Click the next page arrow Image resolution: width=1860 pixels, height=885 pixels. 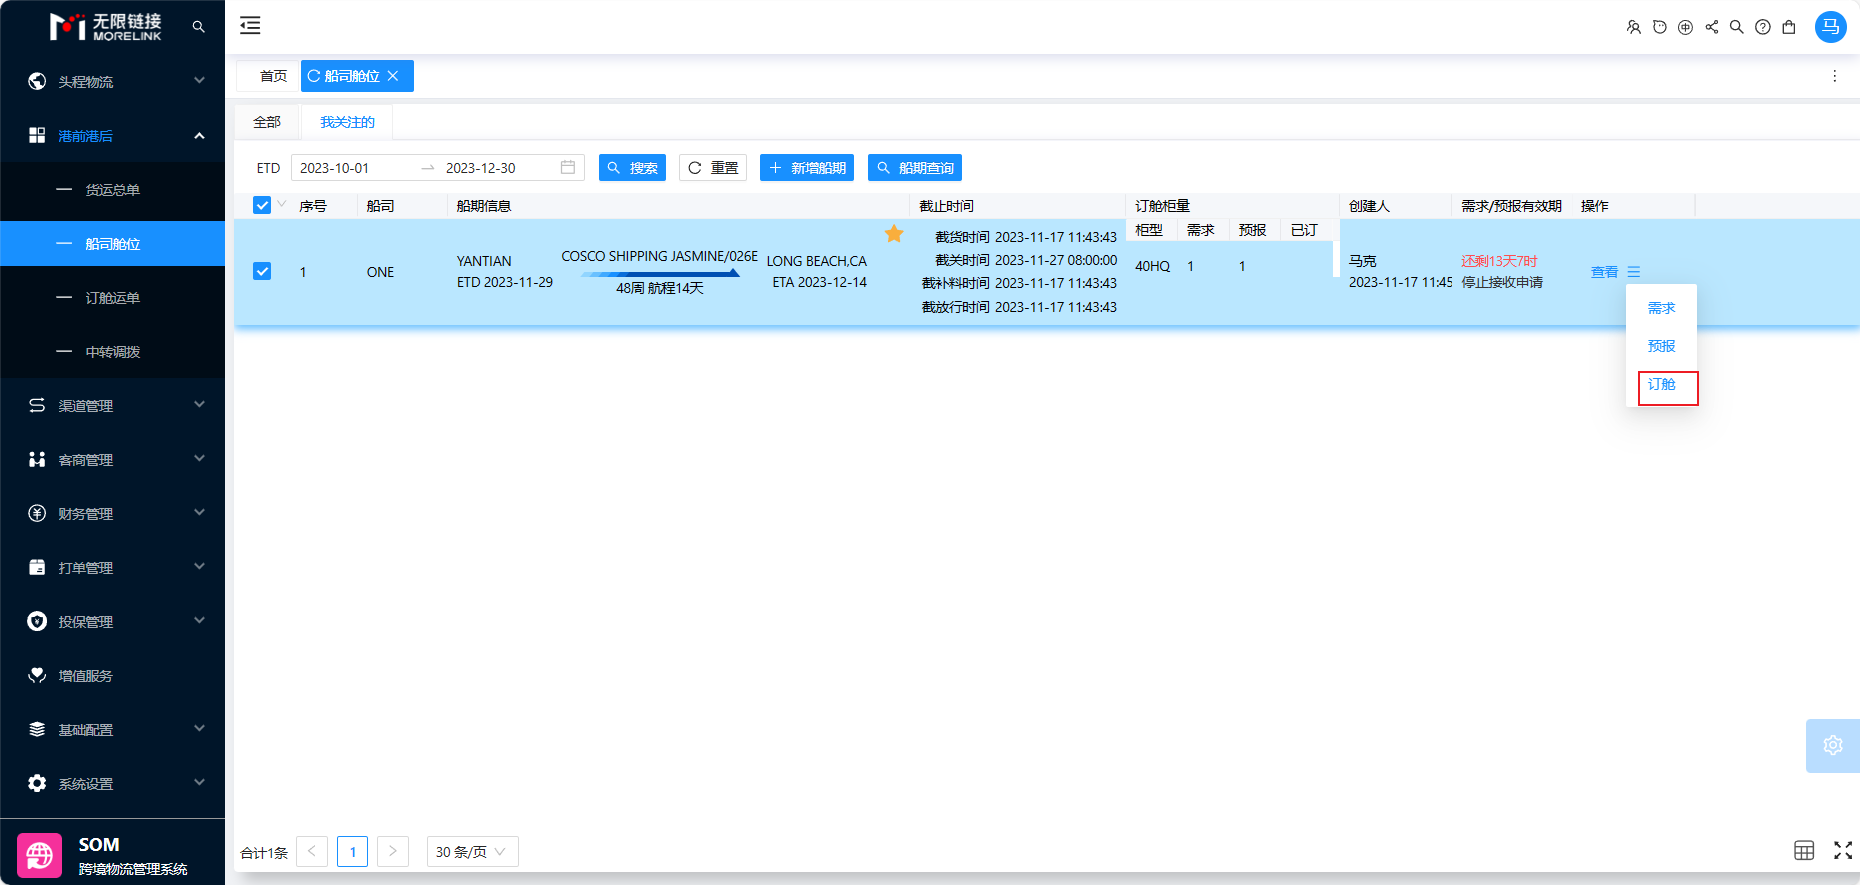[x=393, y=851]
